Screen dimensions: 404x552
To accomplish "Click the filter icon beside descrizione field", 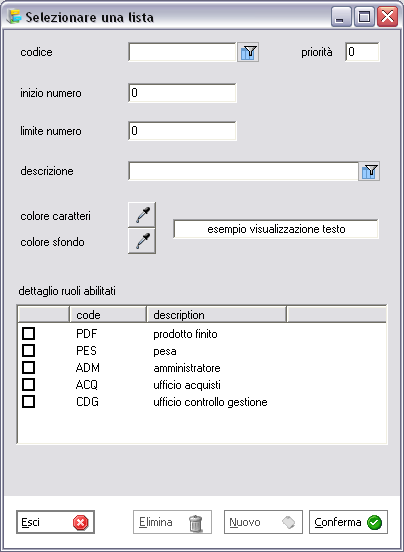I will coord(369,171).
